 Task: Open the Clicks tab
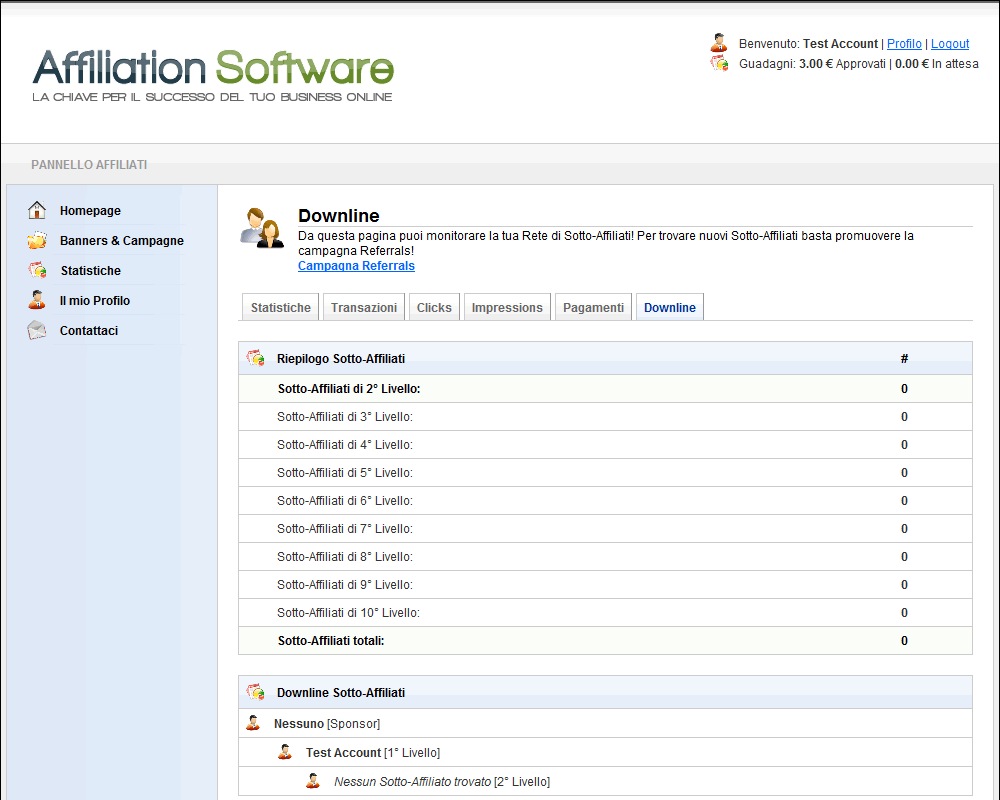(434, 308)
